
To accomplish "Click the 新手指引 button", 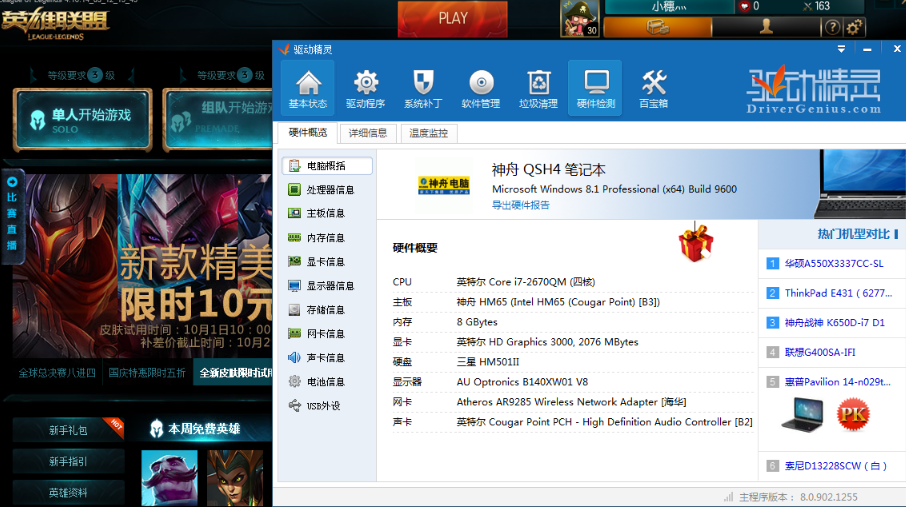I will (68, 461).
